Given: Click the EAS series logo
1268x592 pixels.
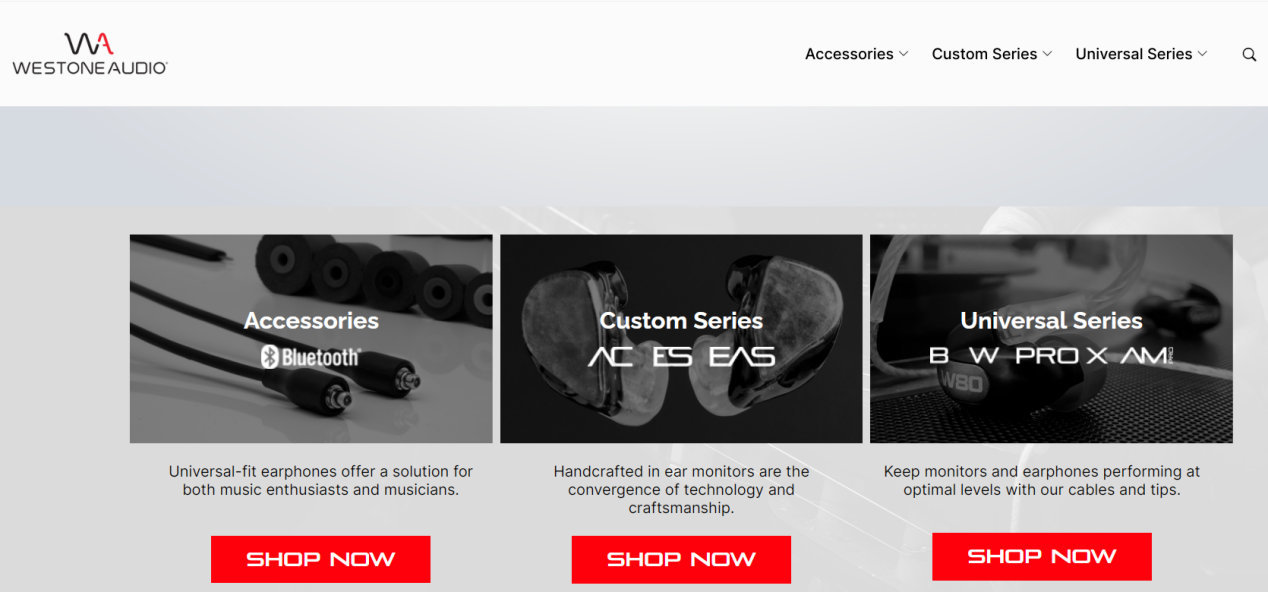Looking at the screenshot, I should click(742, 356).
